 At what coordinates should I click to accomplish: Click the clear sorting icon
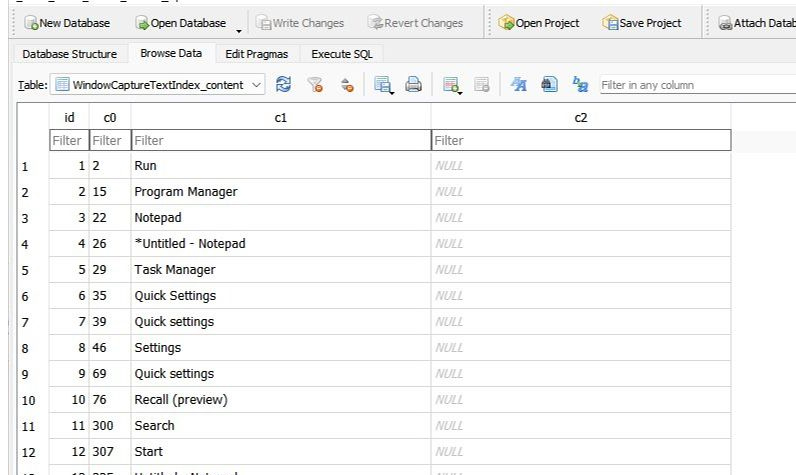pyautogui.click(x=346, y=85)
